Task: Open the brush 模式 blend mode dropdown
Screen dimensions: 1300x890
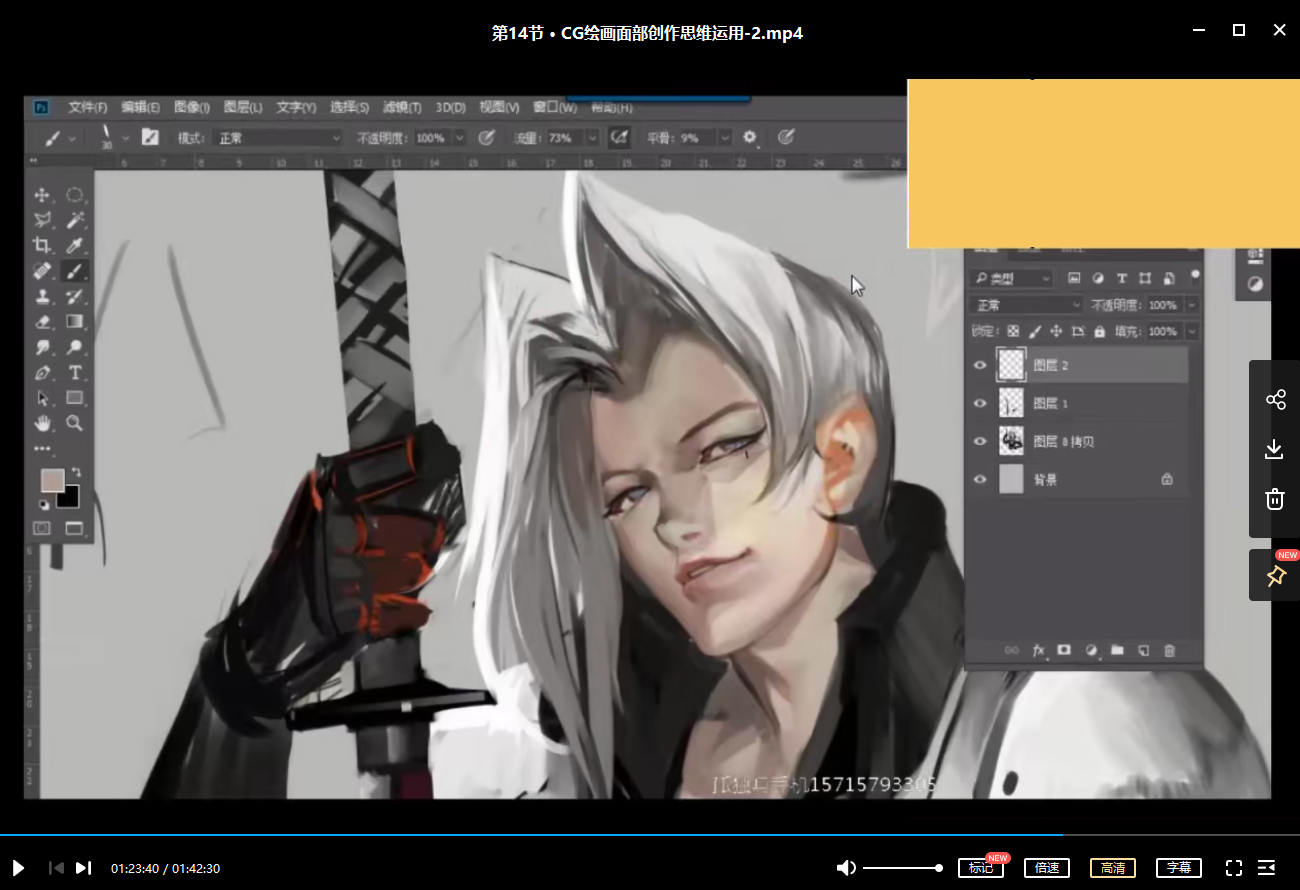Action: click(279, 138)
